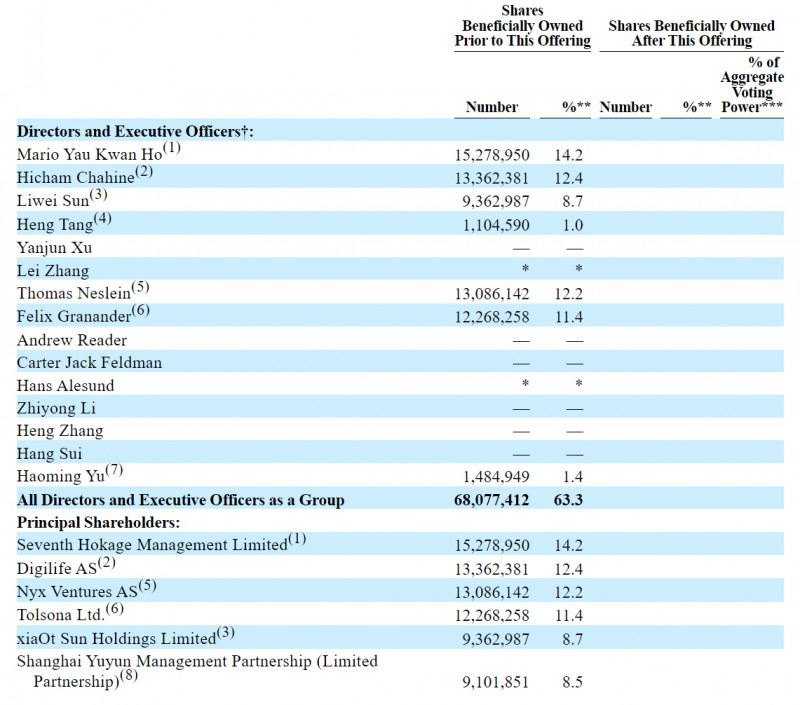The height and width of the screenshot is (705, 800).
Task: Select the Hicham Chahine row name
Action: (x=76, y=177)
